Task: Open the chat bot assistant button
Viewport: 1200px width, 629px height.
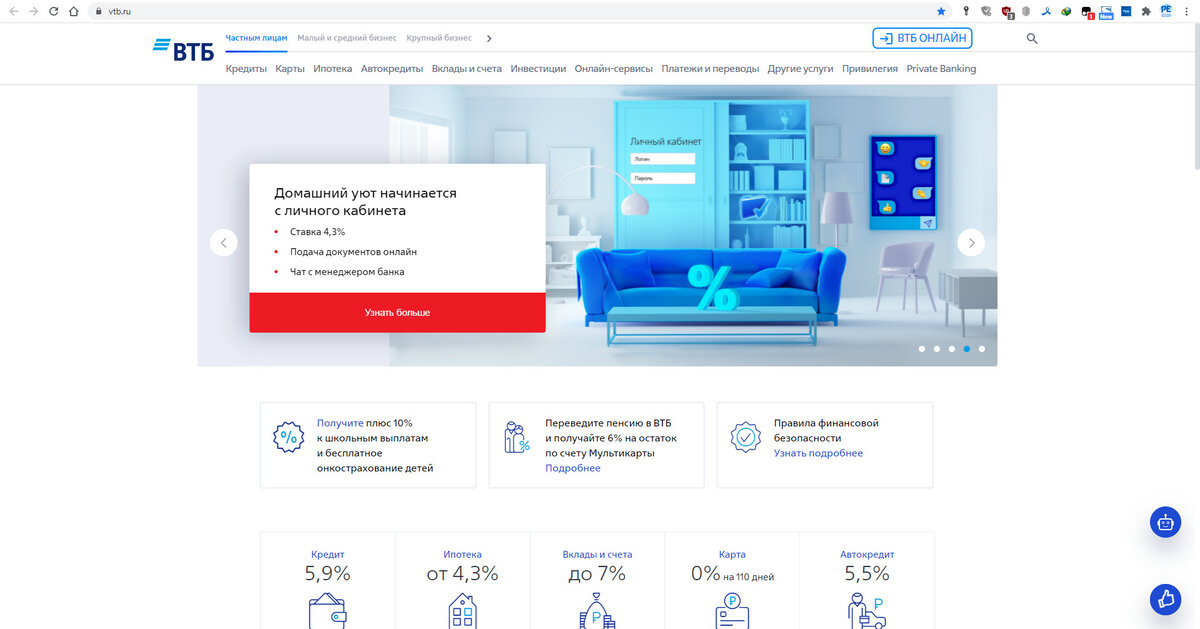Action: [1165, 522]
